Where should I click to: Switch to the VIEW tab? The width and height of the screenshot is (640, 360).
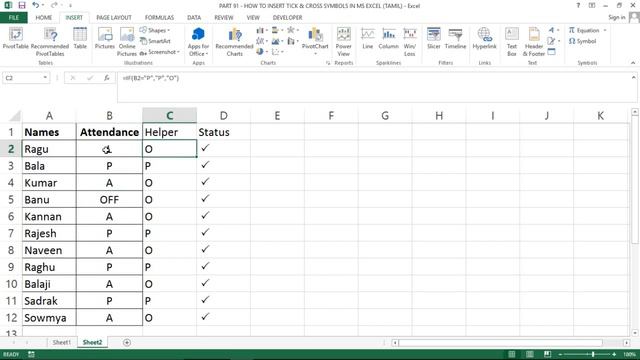253,18
